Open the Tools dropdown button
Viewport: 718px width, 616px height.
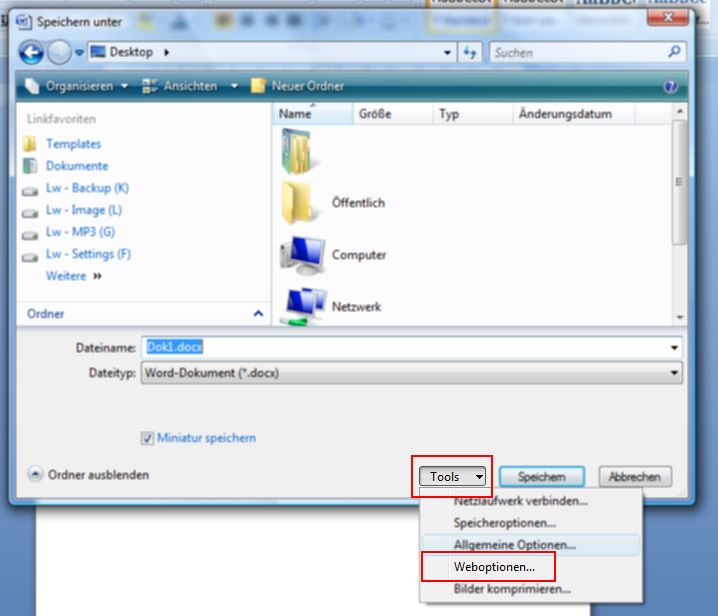click(x=452, y=477)
